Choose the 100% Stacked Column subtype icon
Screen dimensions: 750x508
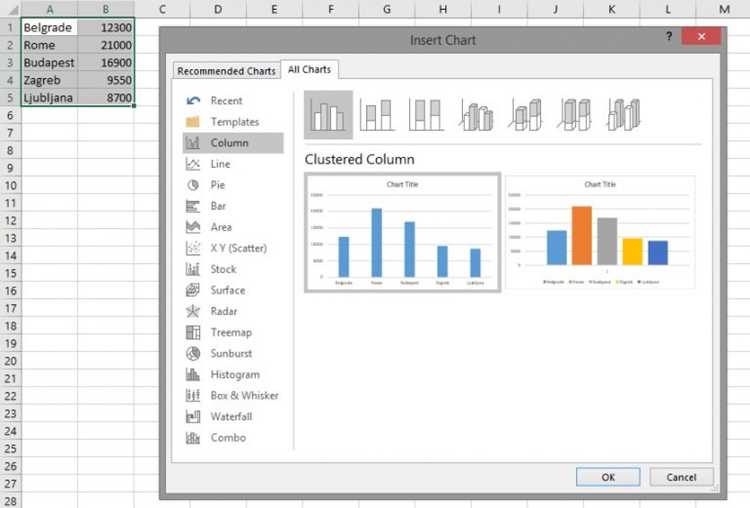[427, 115]
